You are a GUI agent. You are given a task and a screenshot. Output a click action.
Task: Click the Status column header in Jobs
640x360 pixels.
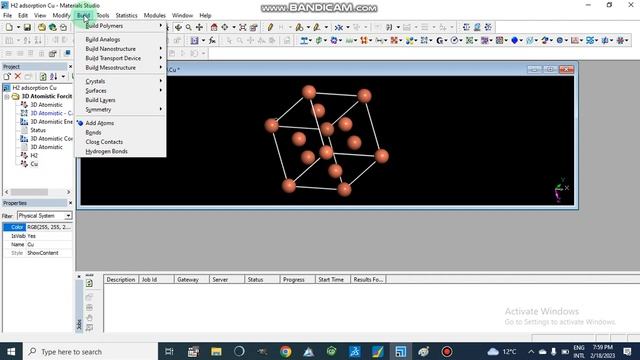point(262,280)
